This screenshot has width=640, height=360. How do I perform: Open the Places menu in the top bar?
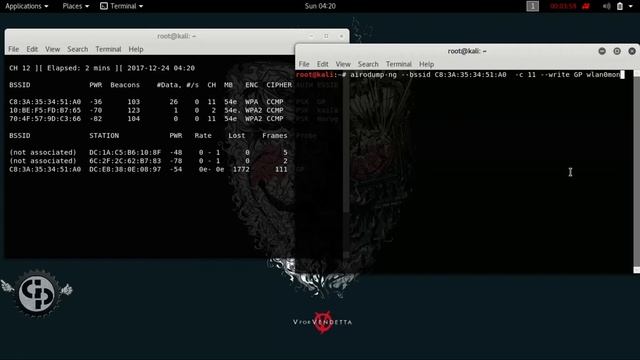[76, 6]
